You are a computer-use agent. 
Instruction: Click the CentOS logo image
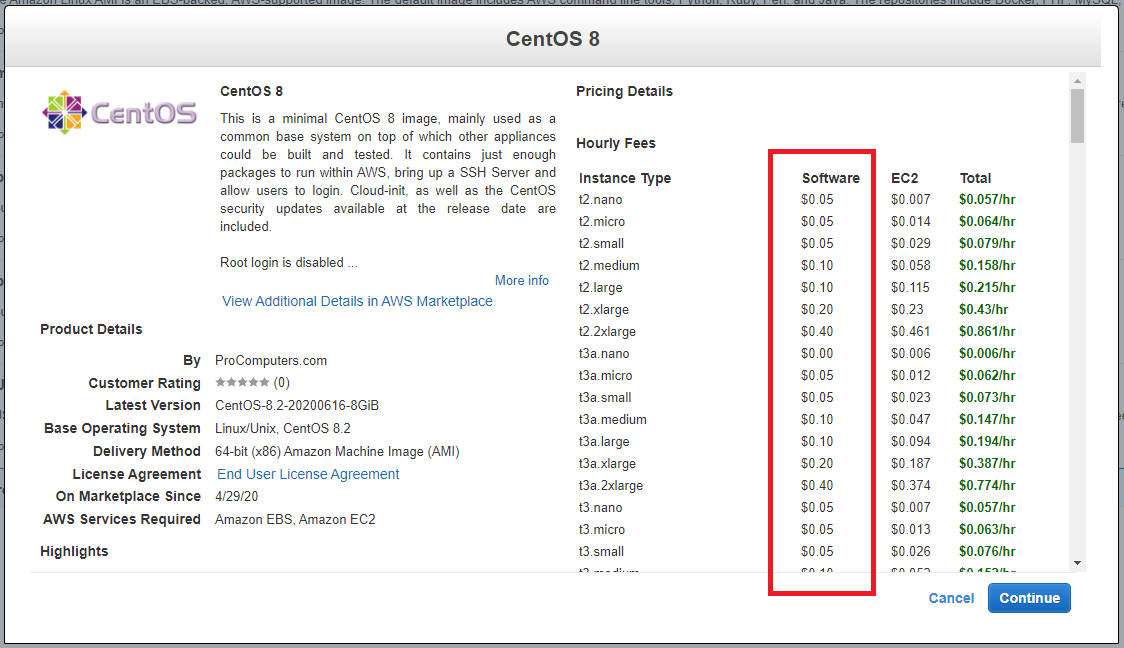[x=119, y=113]
